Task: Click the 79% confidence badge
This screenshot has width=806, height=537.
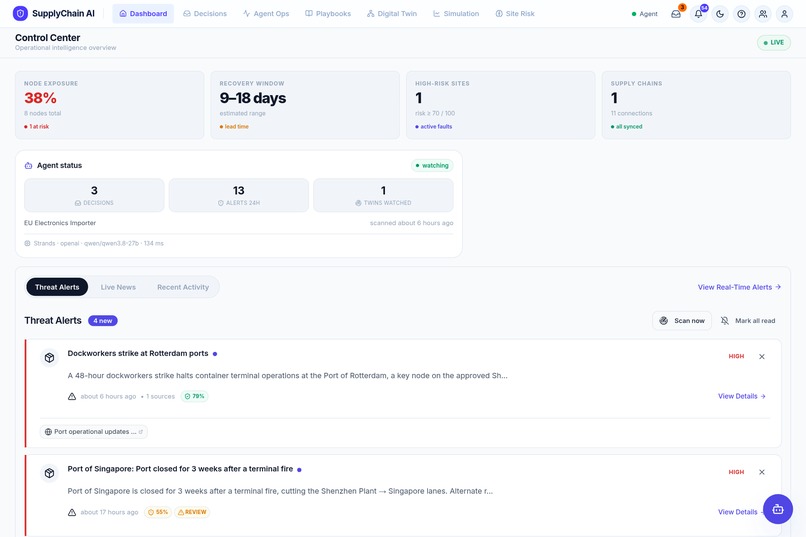Action: [194, 396]
